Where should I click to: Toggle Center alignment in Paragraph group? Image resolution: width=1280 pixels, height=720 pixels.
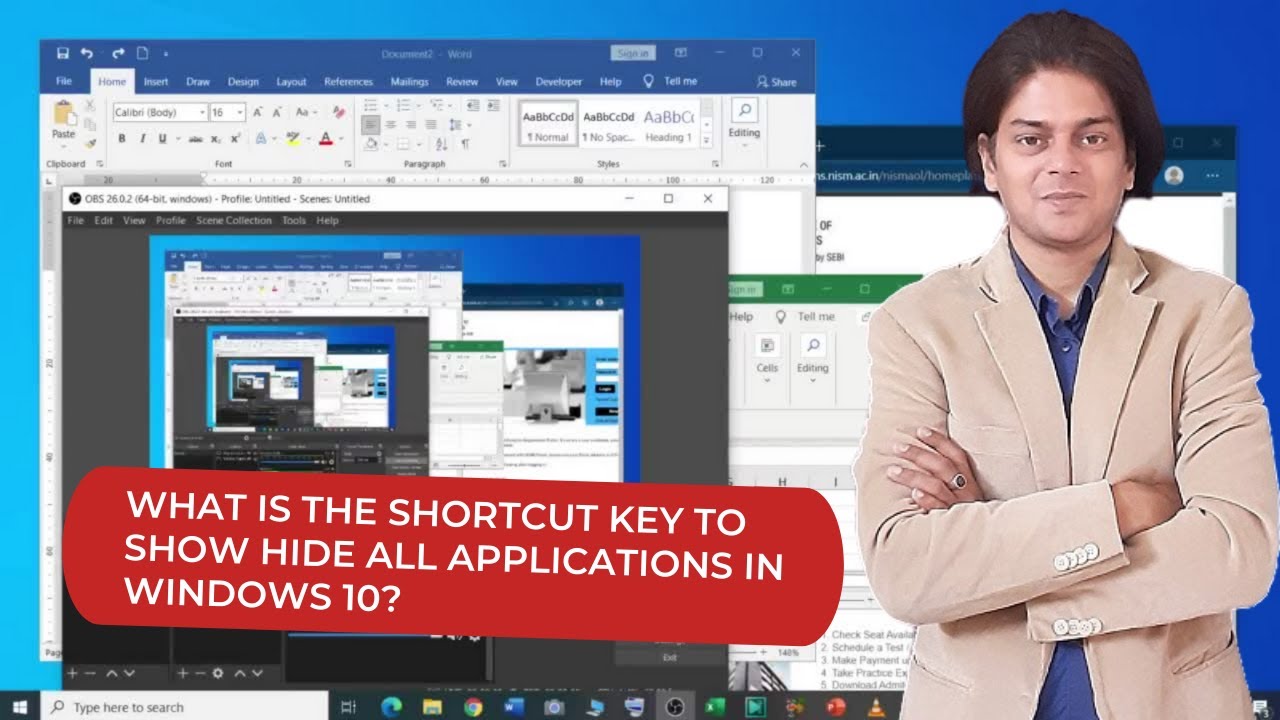[390, 125]
